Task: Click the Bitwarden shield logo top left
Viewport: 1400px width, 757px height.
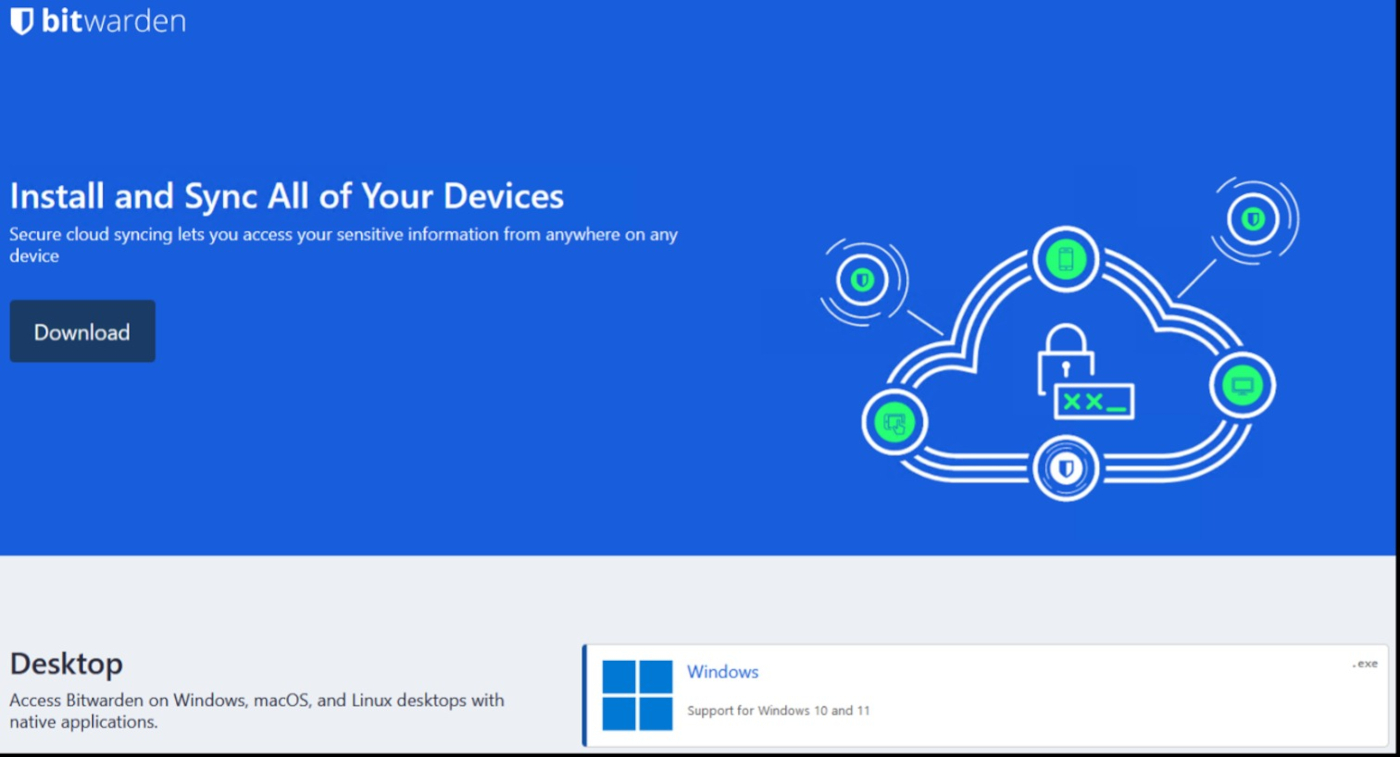Action: coord(22,19)
